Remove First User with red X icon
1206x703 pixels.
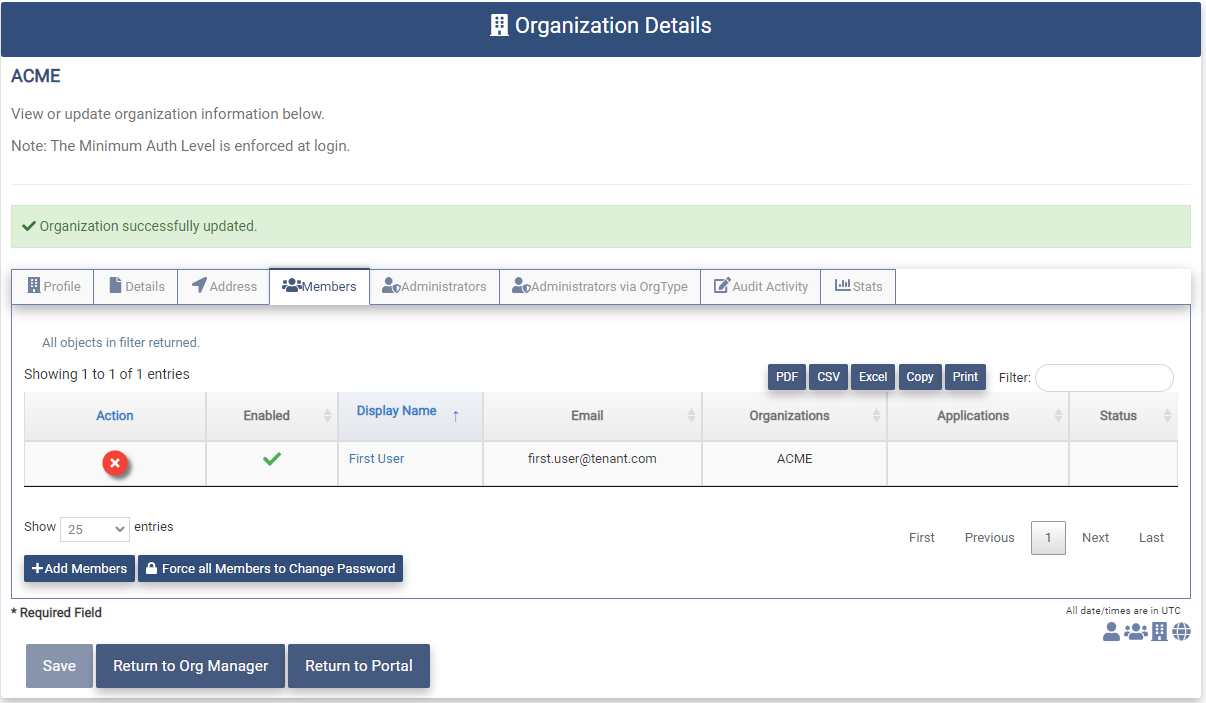(x=115, y=463)
